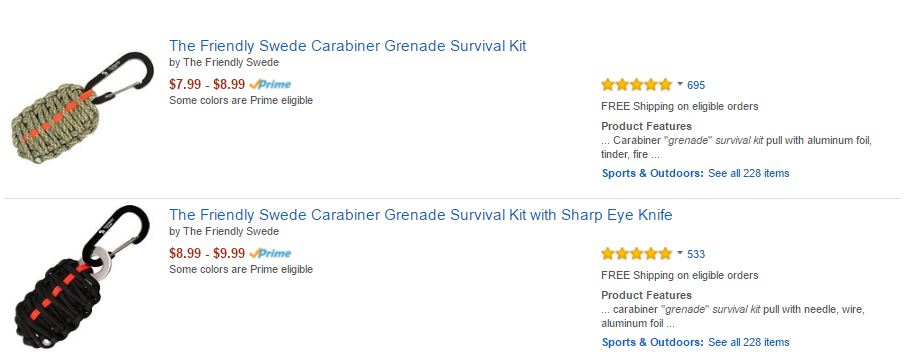Click 'by The Friendly Swede' under first title
Screen dimensions: 905x362
coord(224,62)
